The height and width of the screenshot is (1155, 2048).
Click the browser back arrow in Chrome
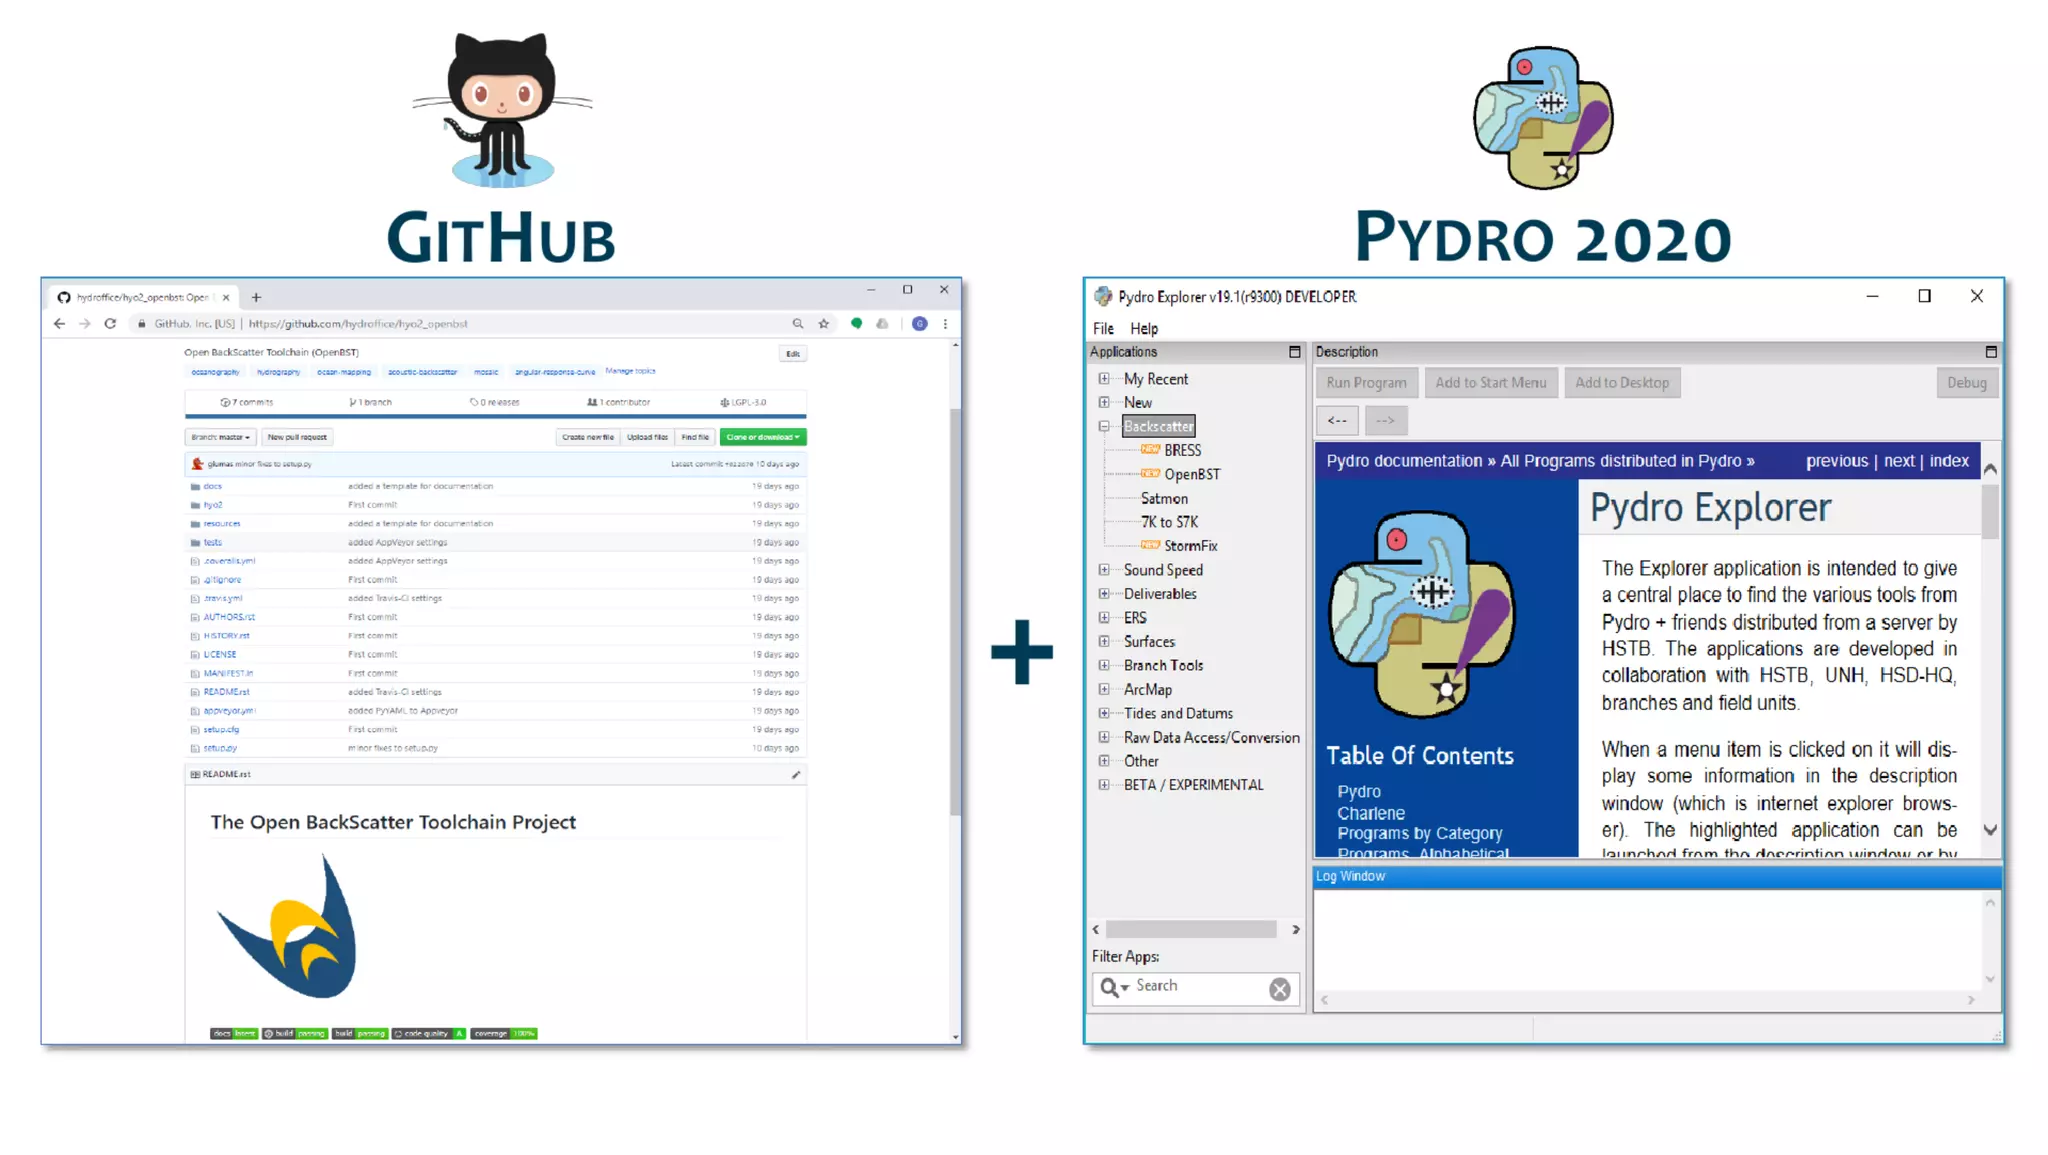tap(59, 324)
